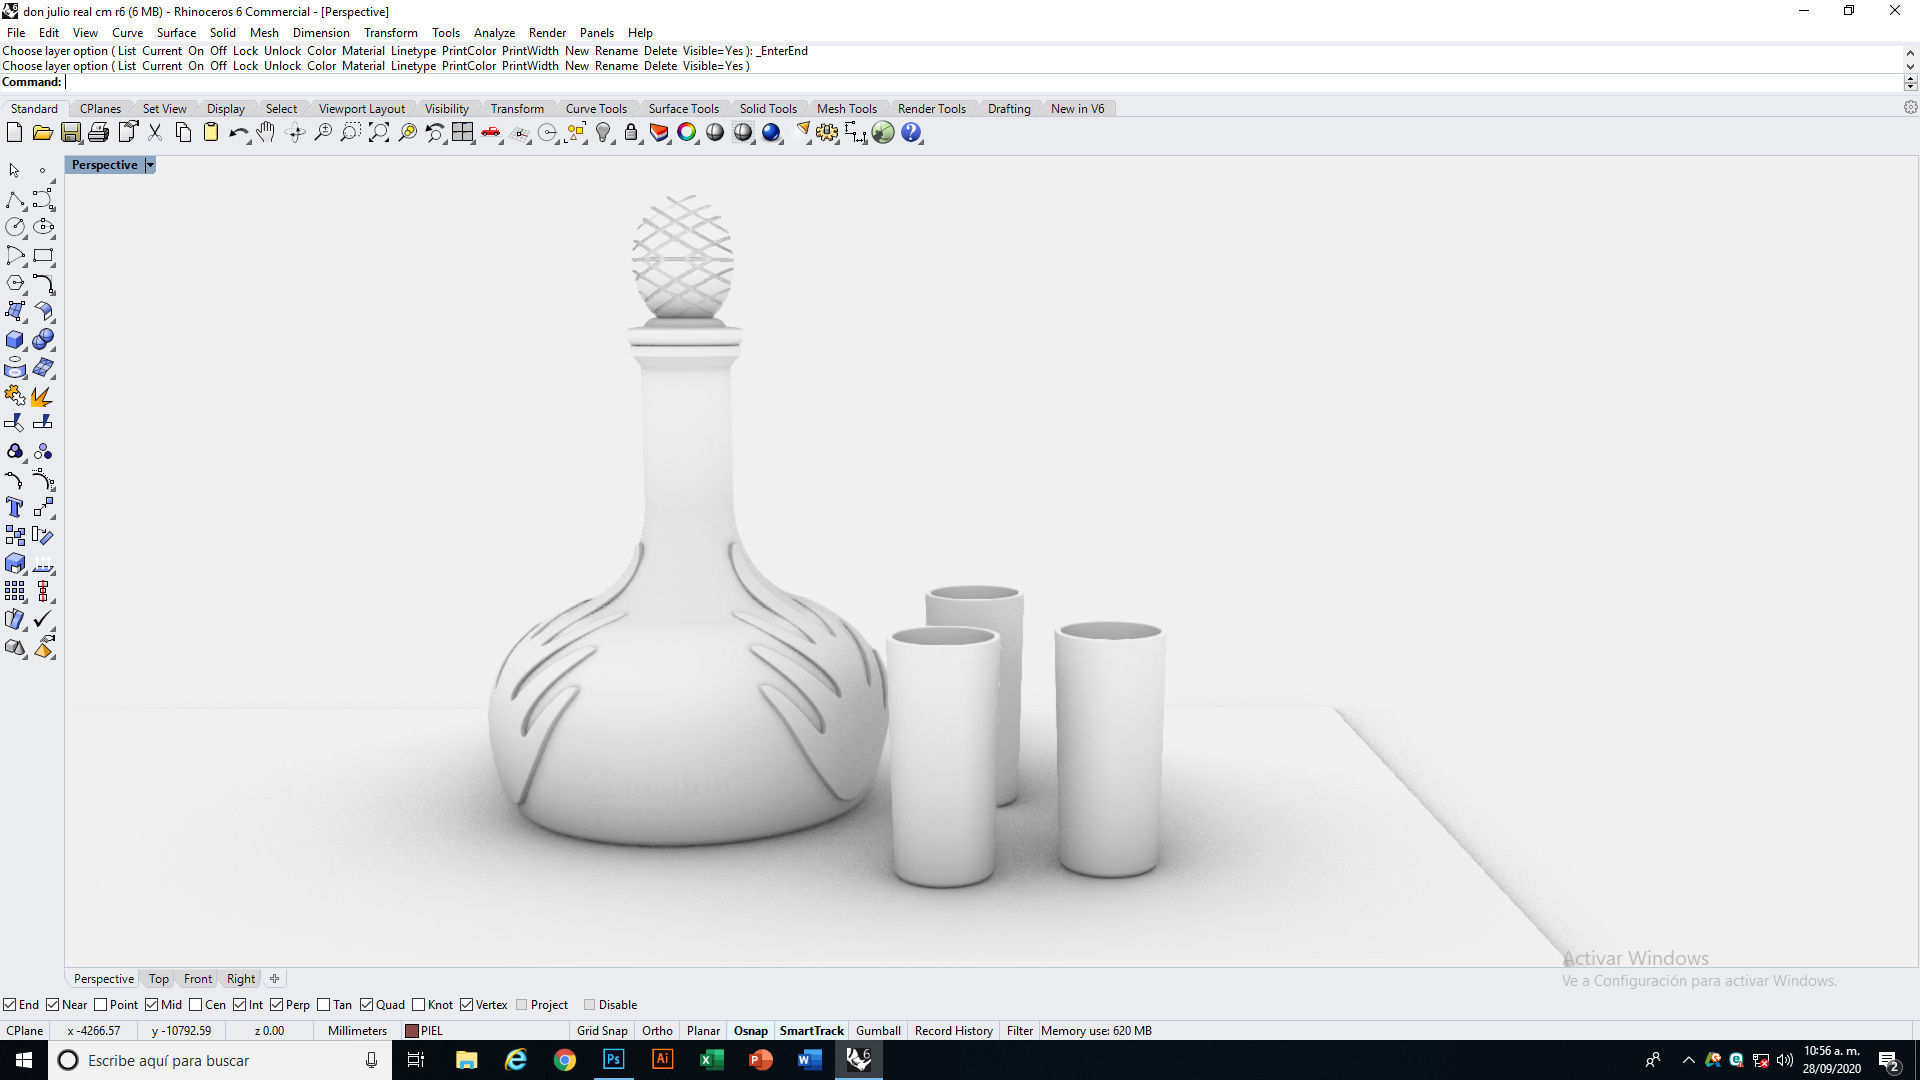Enable the Knot osnap checkbox
The width and height of the screenshot is (1920, 1080).
tap(419, 1005)
